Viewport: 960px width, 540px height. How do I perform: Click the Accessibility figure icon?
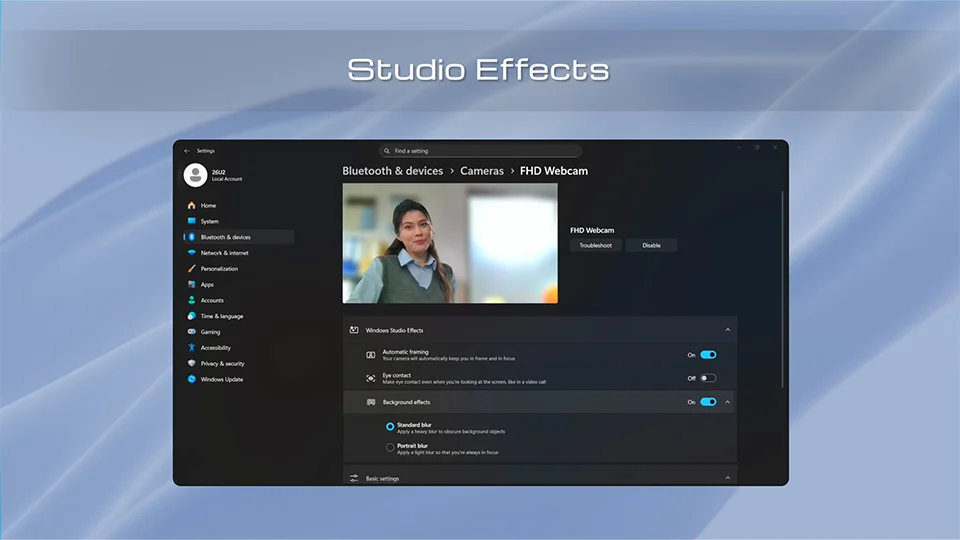(192, 348)
